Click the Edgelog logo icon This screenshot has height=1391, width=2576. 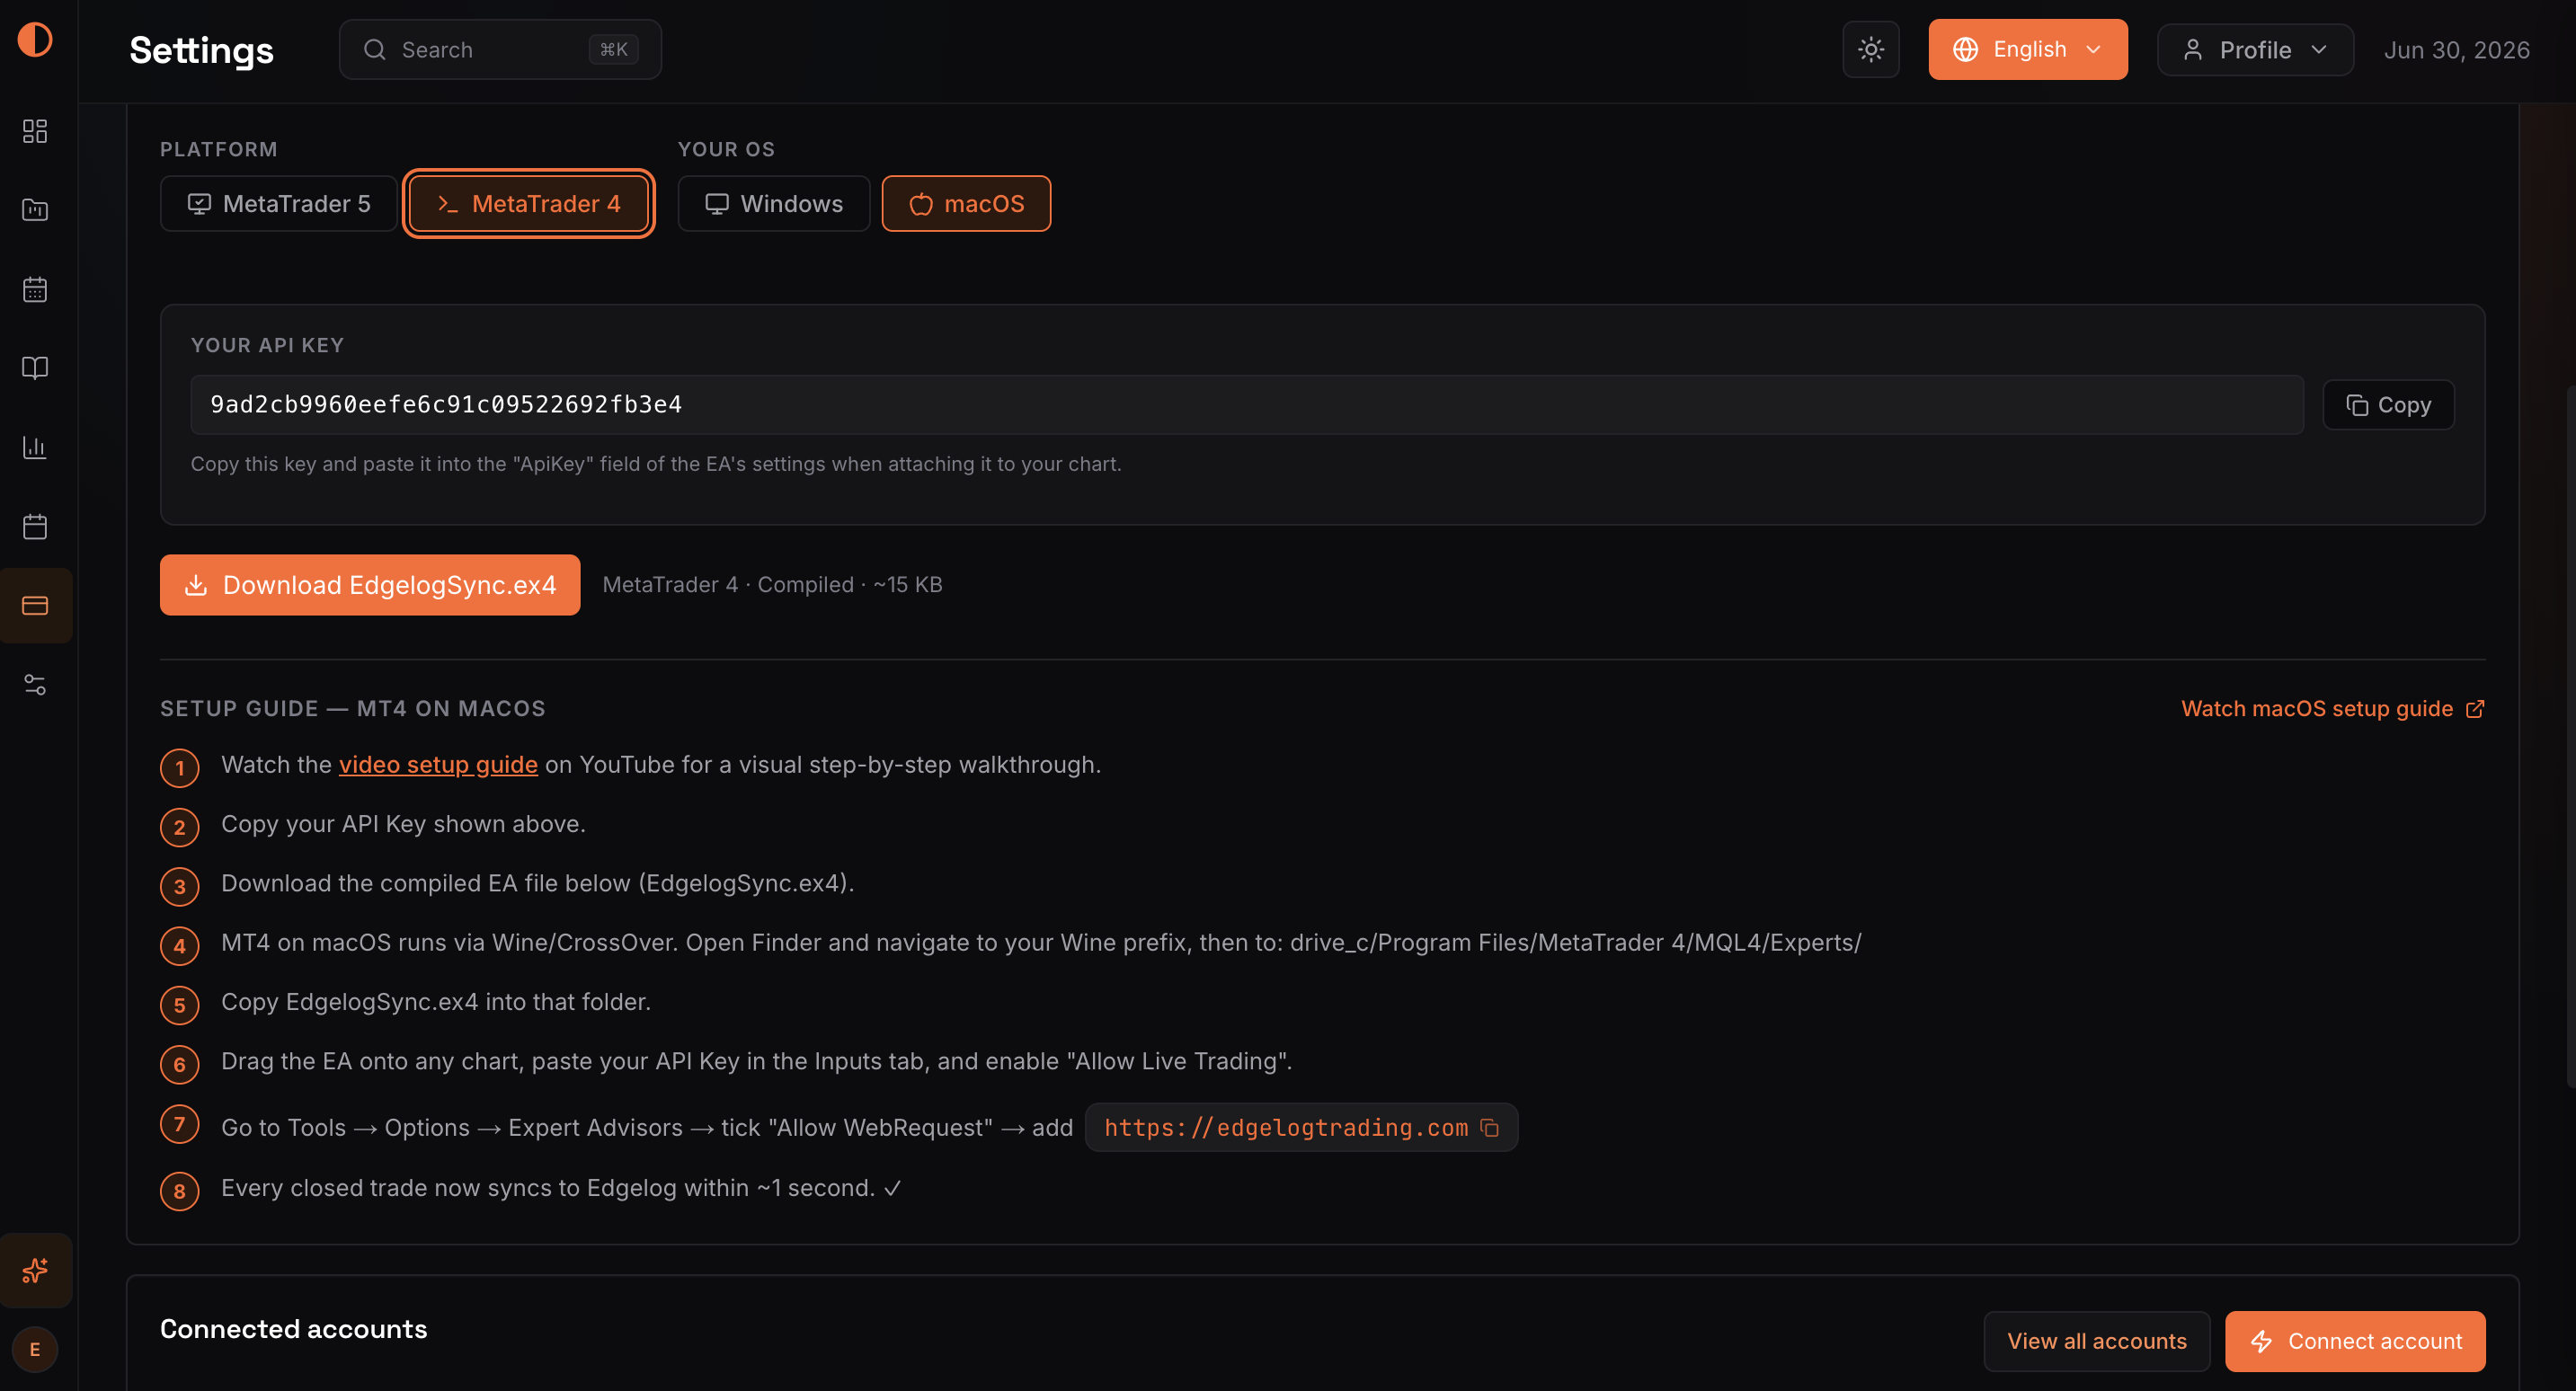coord(35,40)
